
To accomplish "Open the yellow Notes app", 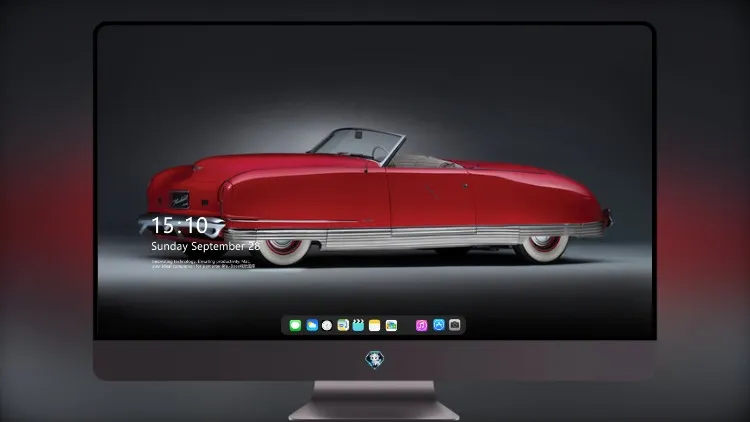I will (375, 325).
